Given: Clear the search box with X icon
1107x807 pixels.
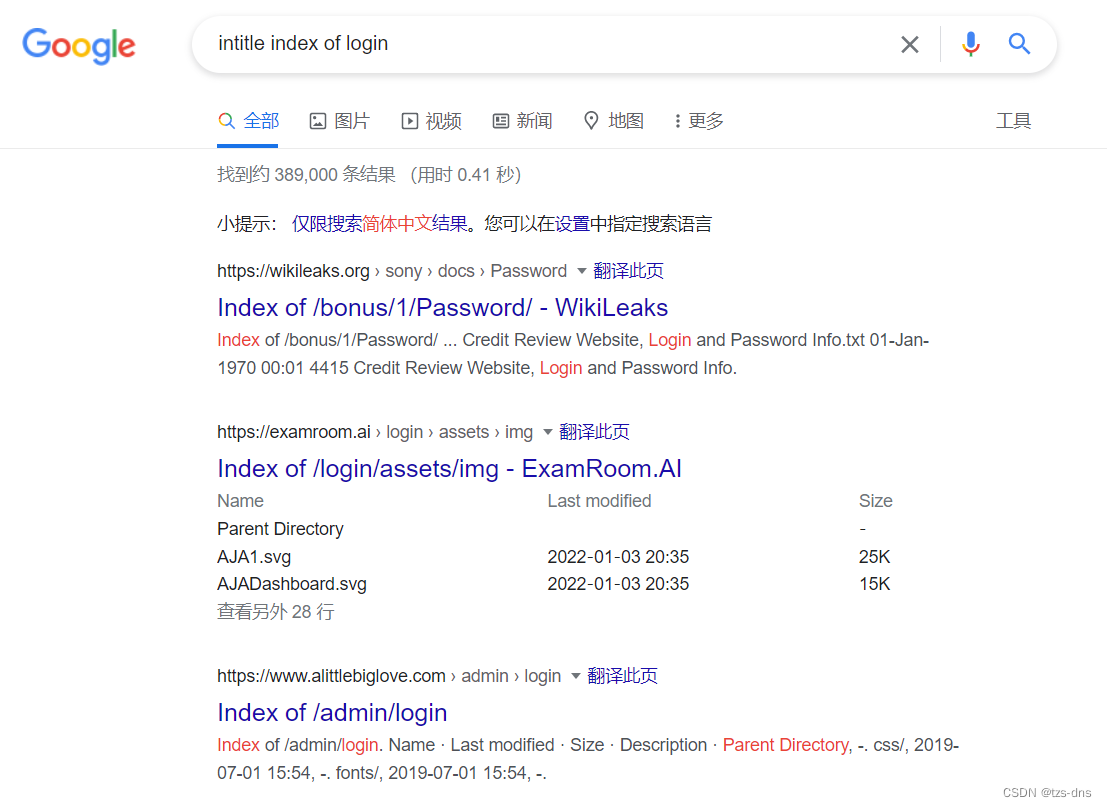Looking at the screenshot, I should (x=909, y=44).
